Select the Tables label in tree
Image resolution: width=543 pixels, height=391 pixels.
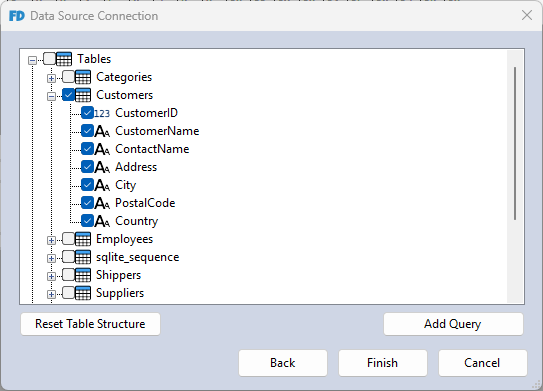click(x=94, y=59)
